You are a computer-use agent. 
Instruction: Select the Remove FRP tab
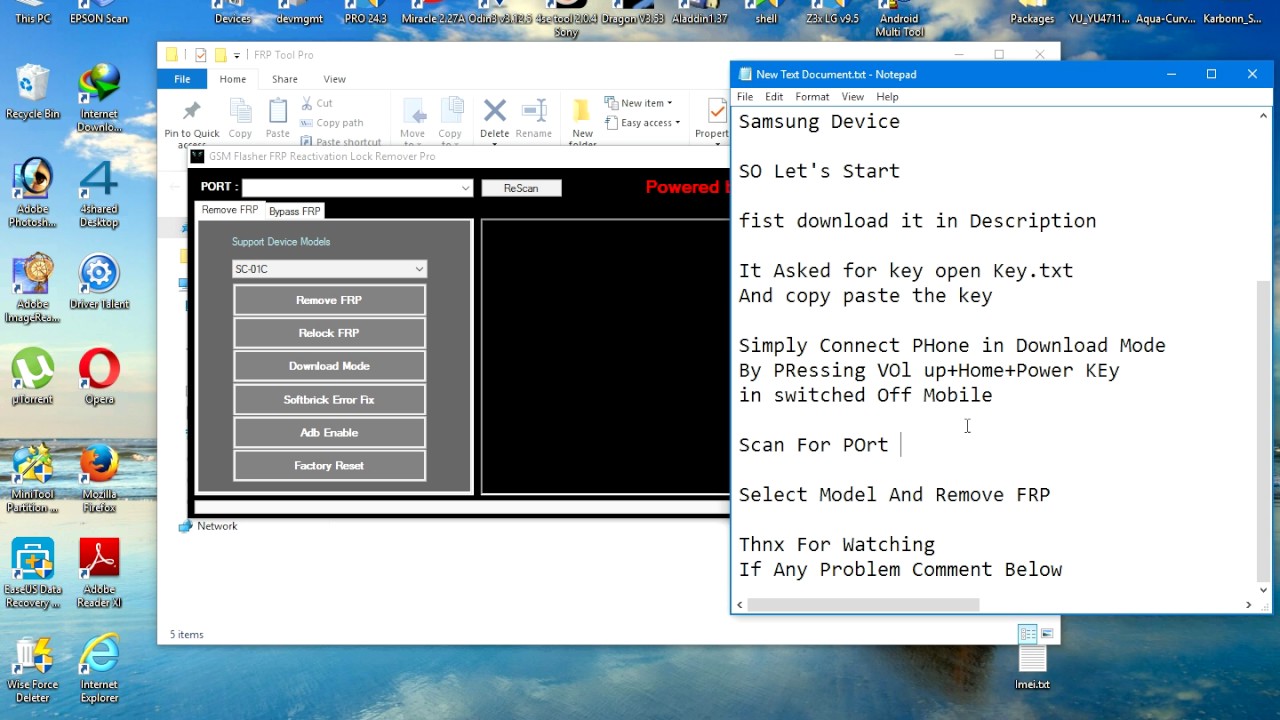point(230,210)
